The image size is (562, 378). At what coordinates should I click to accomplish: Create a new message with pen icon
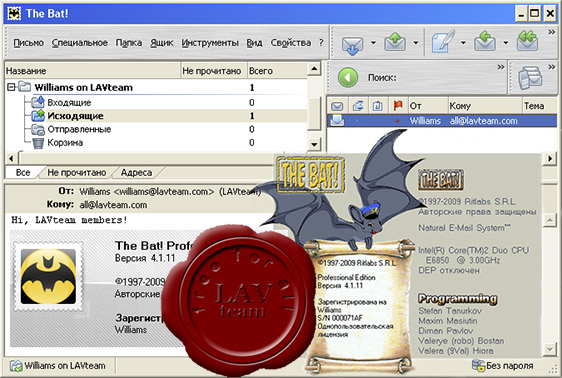[443, 42]
